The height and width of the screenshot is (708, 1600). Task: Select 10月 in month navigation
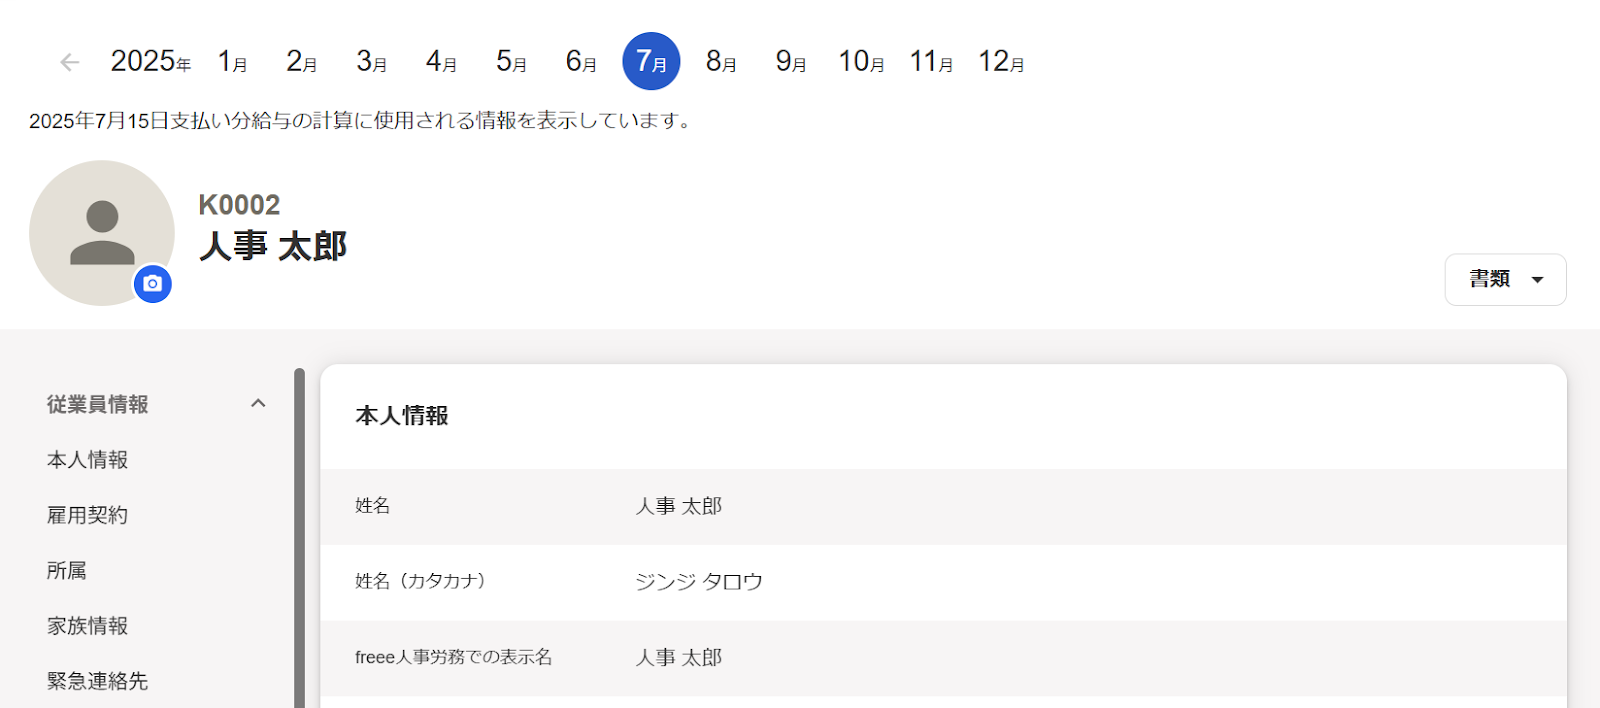[862, 62]
